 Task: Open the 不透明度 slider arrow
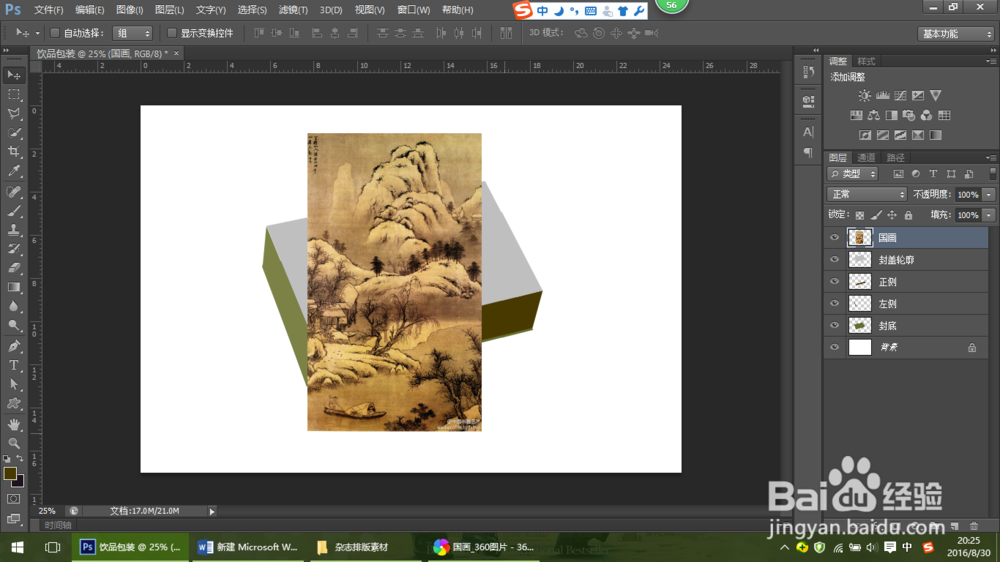tap(989, 195)
